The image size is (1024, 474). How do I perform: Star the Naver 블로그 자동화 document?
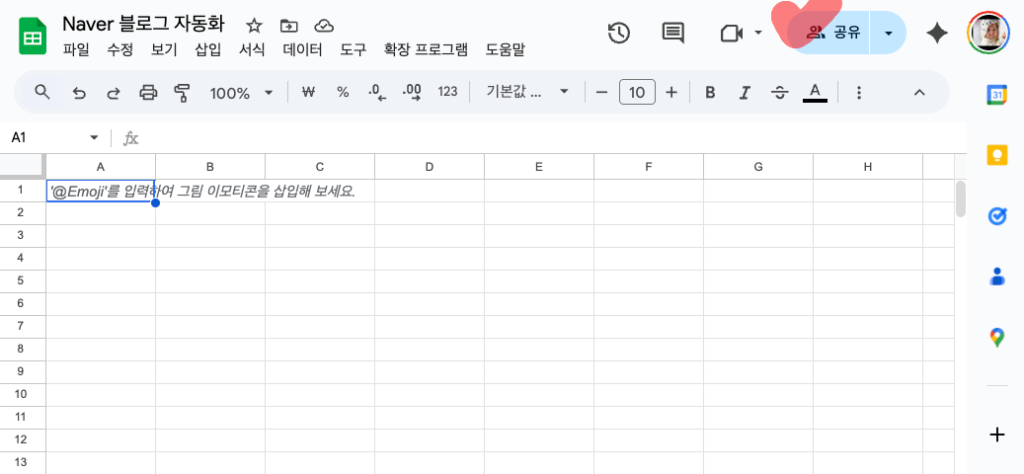(254, 26)
